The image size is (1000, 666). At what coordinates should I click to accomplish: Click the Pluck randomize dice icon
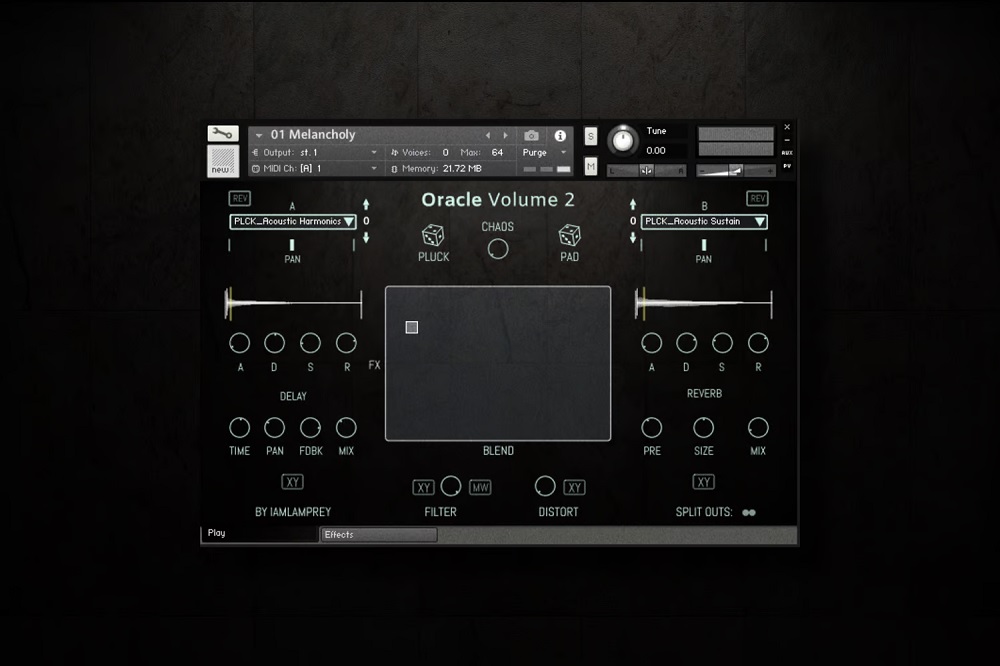432,236
